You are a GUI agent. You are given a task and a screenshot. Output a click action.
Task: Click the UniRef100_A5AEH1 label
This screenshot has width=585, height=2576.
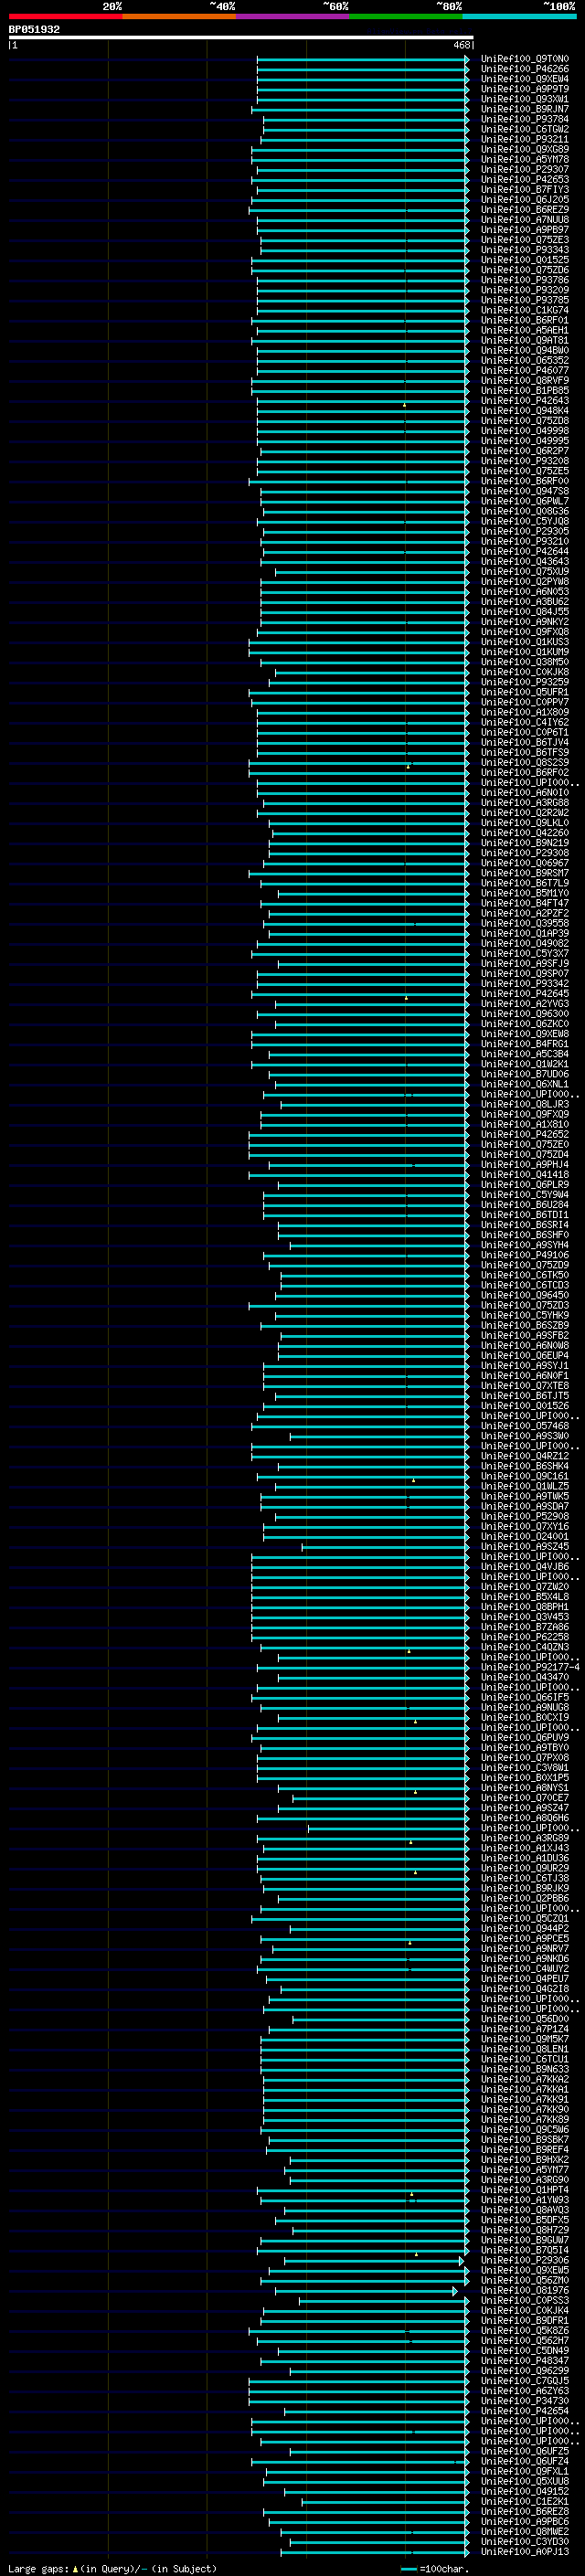pos(524,330)
